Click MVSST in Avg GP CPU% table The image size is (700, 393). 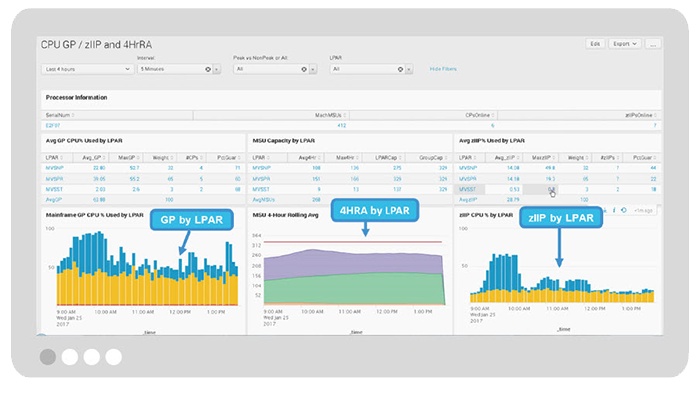(54, 189)
